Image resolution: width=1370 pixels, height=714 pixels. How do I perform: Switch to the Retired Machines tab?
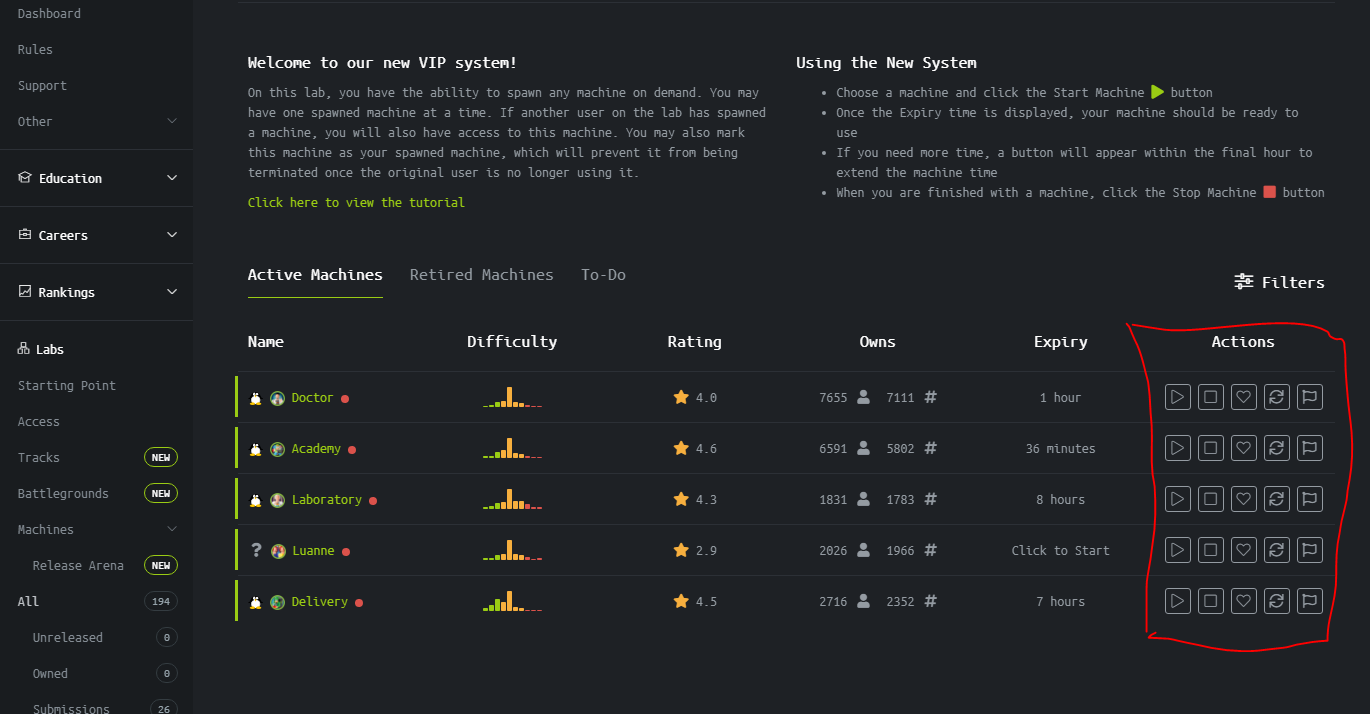[481, 275]
